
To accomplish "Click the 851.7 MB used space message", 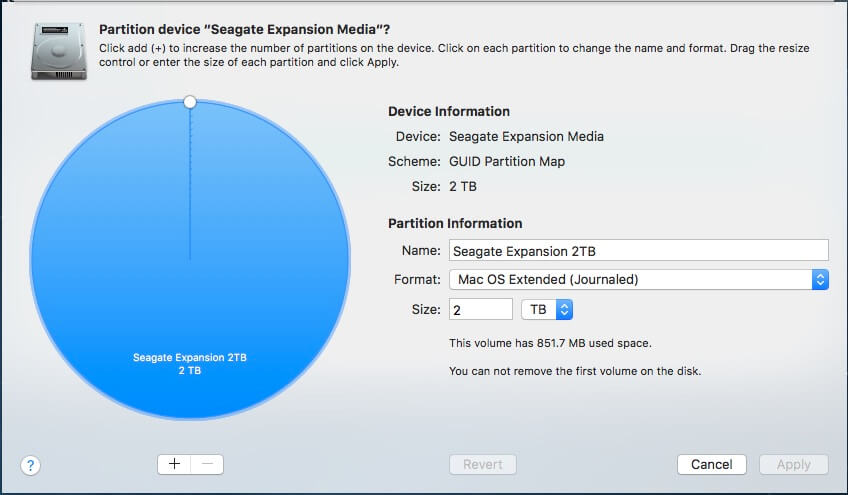I will click(550, 343).
